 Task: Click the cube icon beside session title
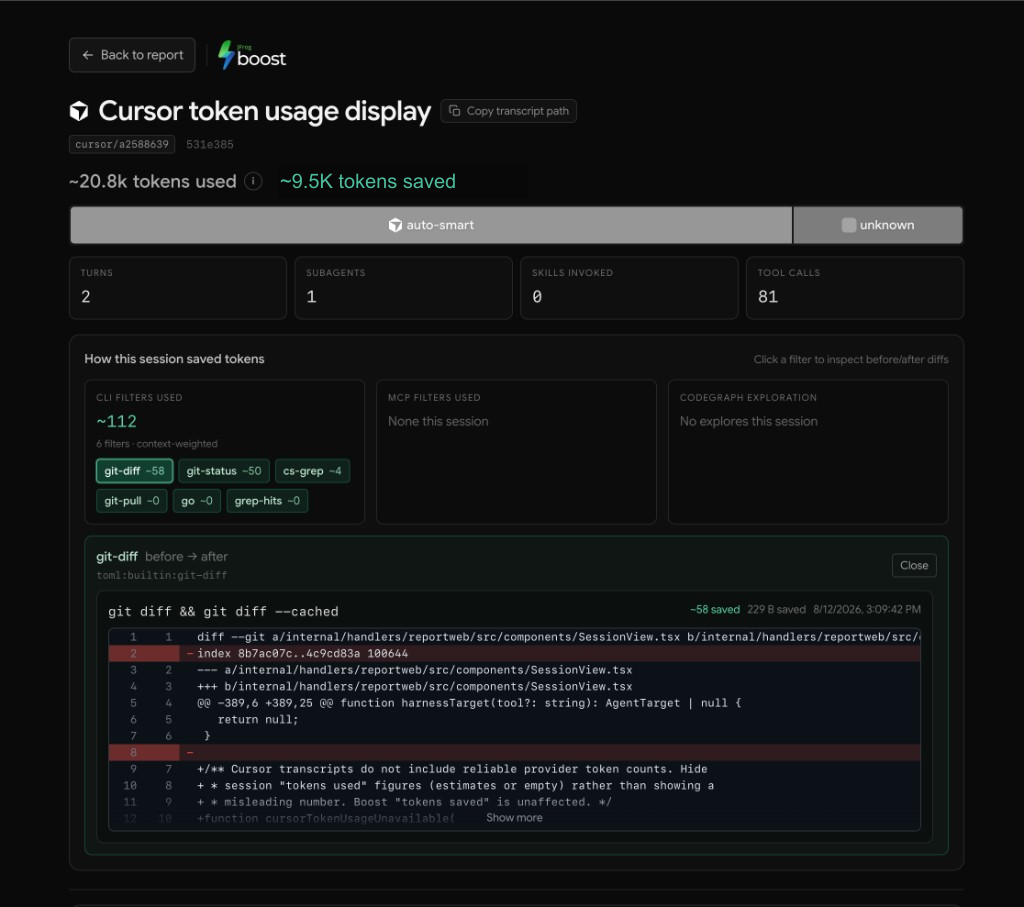(x=79, y=112)
